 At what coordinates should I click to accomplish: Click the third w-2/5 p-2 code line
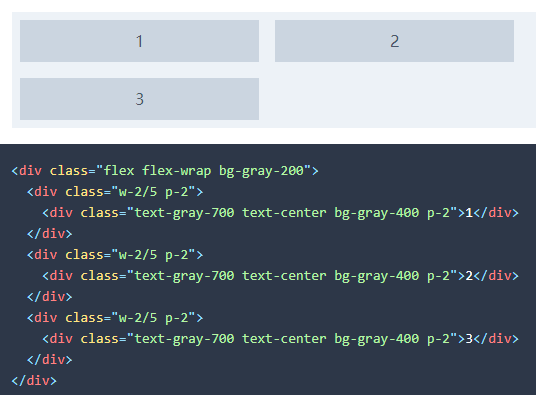tap(115, 318)
